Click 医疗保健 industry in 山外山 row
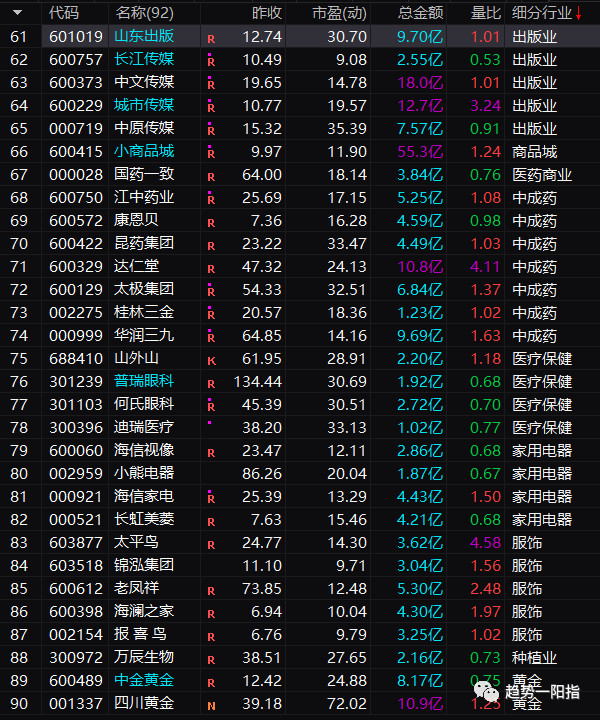The width and height of the screenshot is (600, 720). 542,359
